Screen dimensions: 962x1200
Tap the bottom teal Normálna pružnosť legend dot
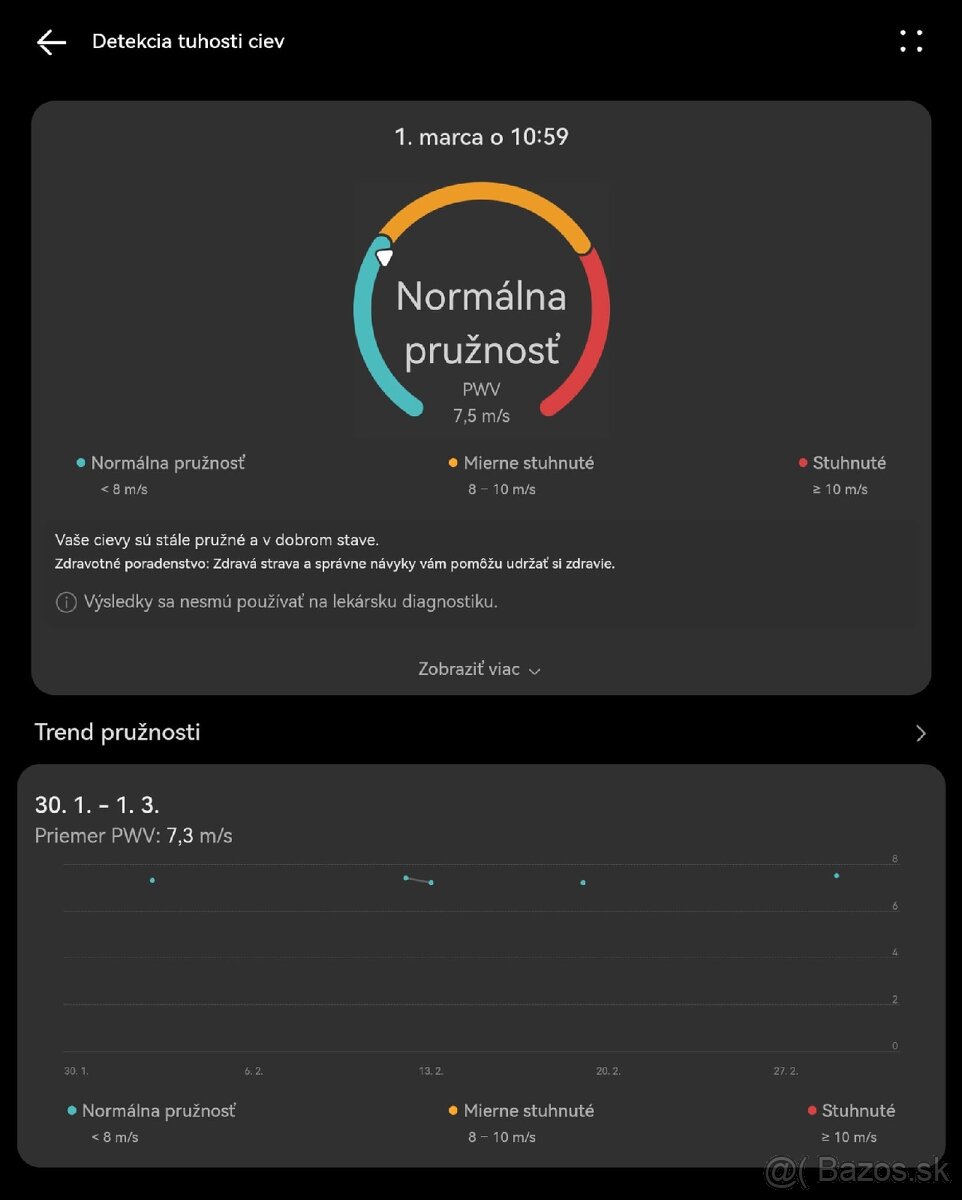[x=72, y=1111]
